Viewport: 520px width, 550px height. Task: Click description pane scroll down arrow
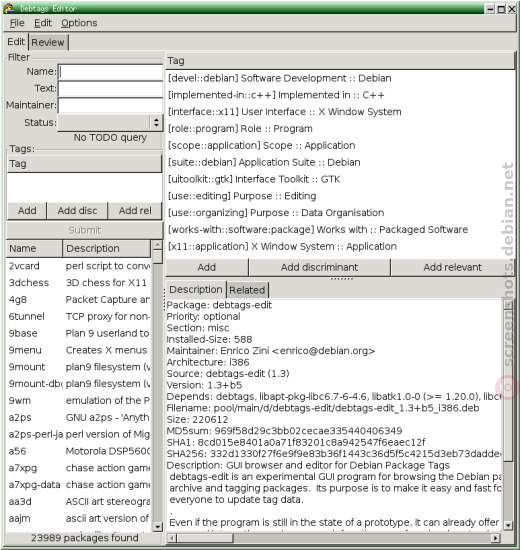pos(508,525)
